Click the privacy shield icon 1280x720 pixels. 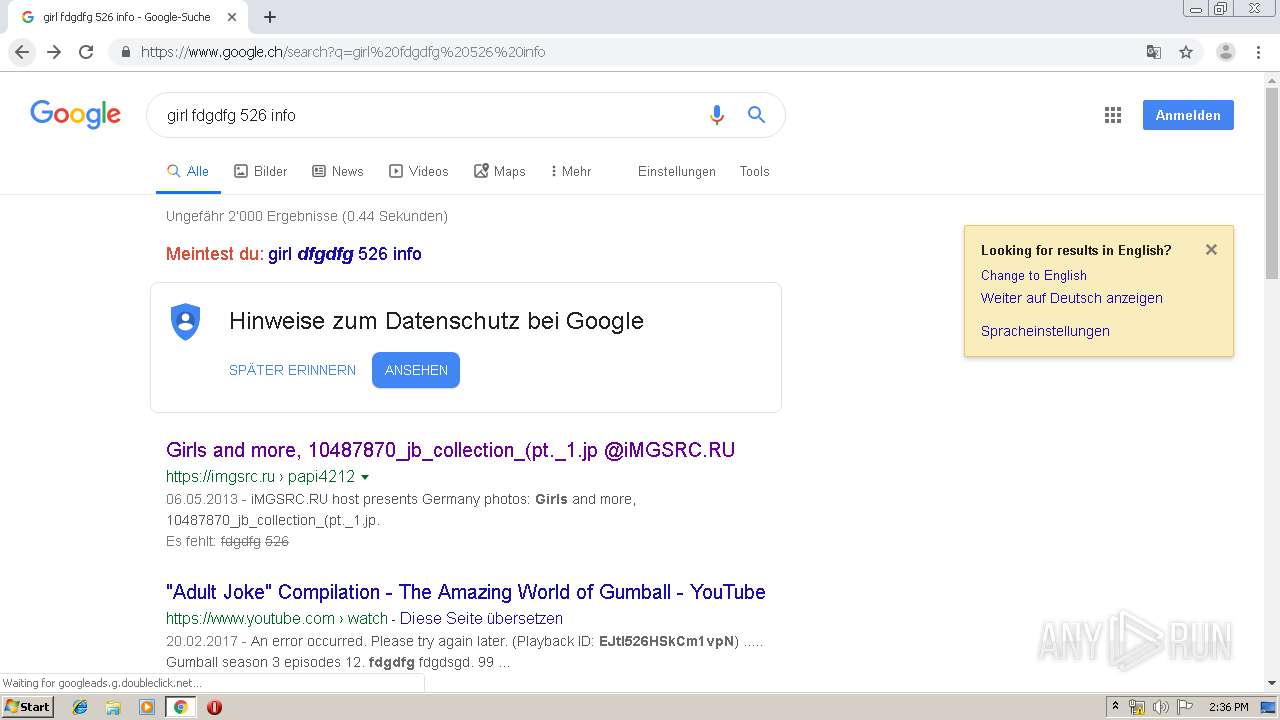pyautogui.click(x=186, y=321)
